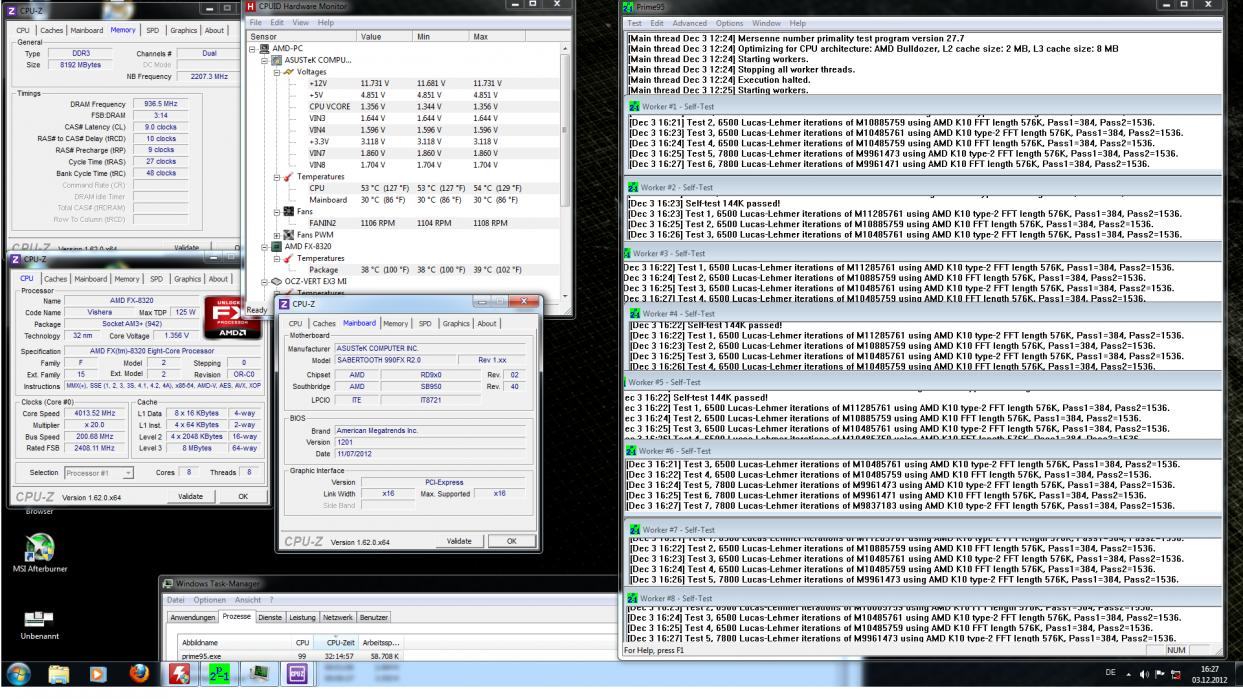1243x699 pixels.
Task: Open Caches tab in CPU-Z processor window
Action: (55, 278)
